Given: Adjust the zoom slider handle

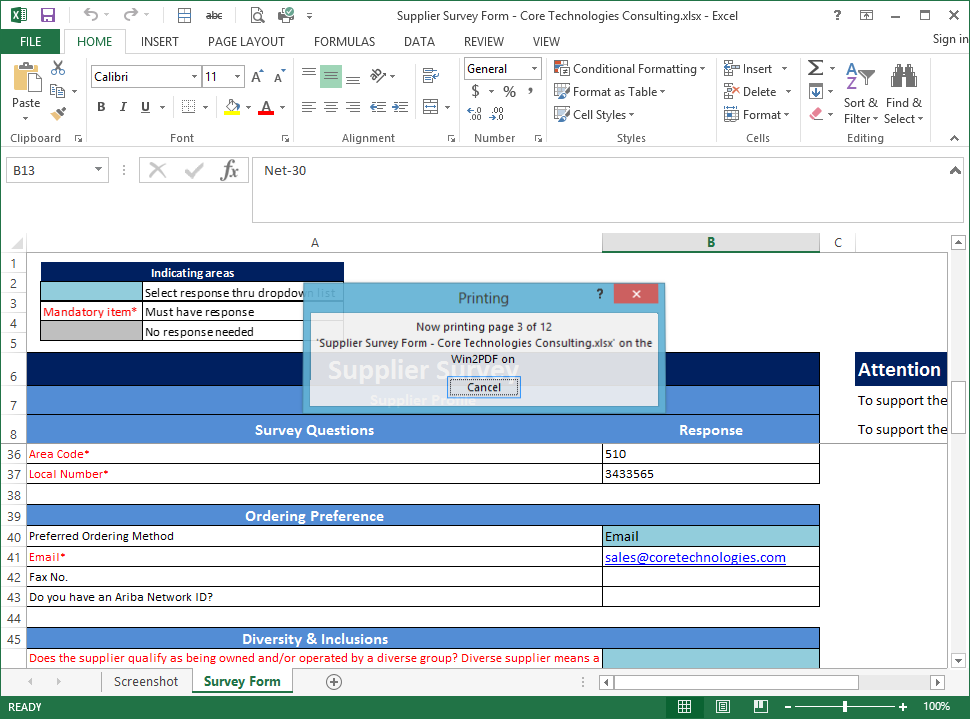Looking at the screenshot, I should click(x=845, y=707).
